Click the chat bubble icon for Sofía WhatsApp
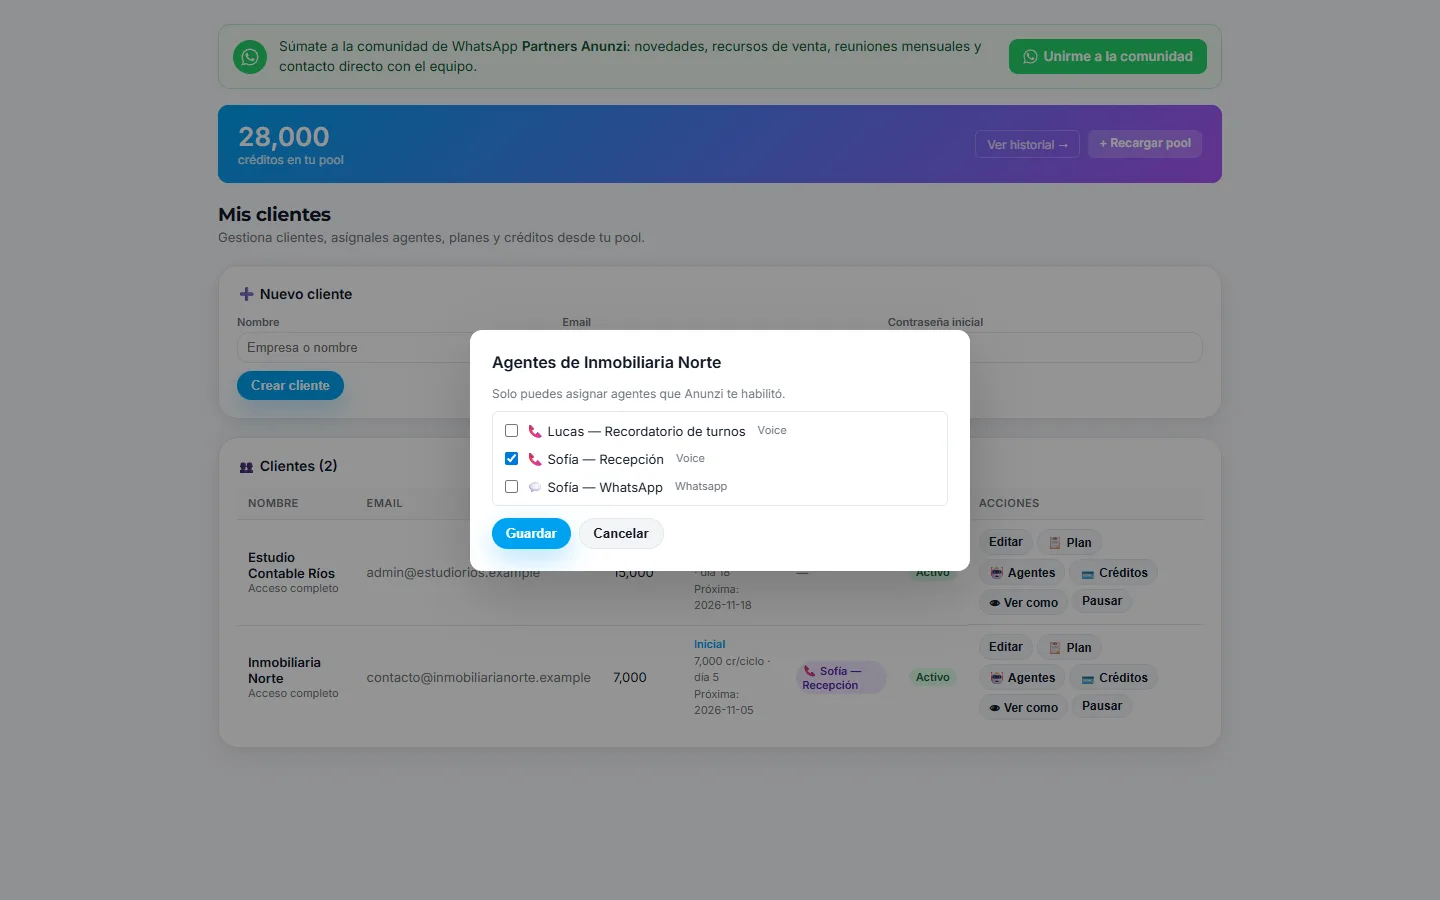The height and width of the screenshot is (900, 1440). (535, 487)
